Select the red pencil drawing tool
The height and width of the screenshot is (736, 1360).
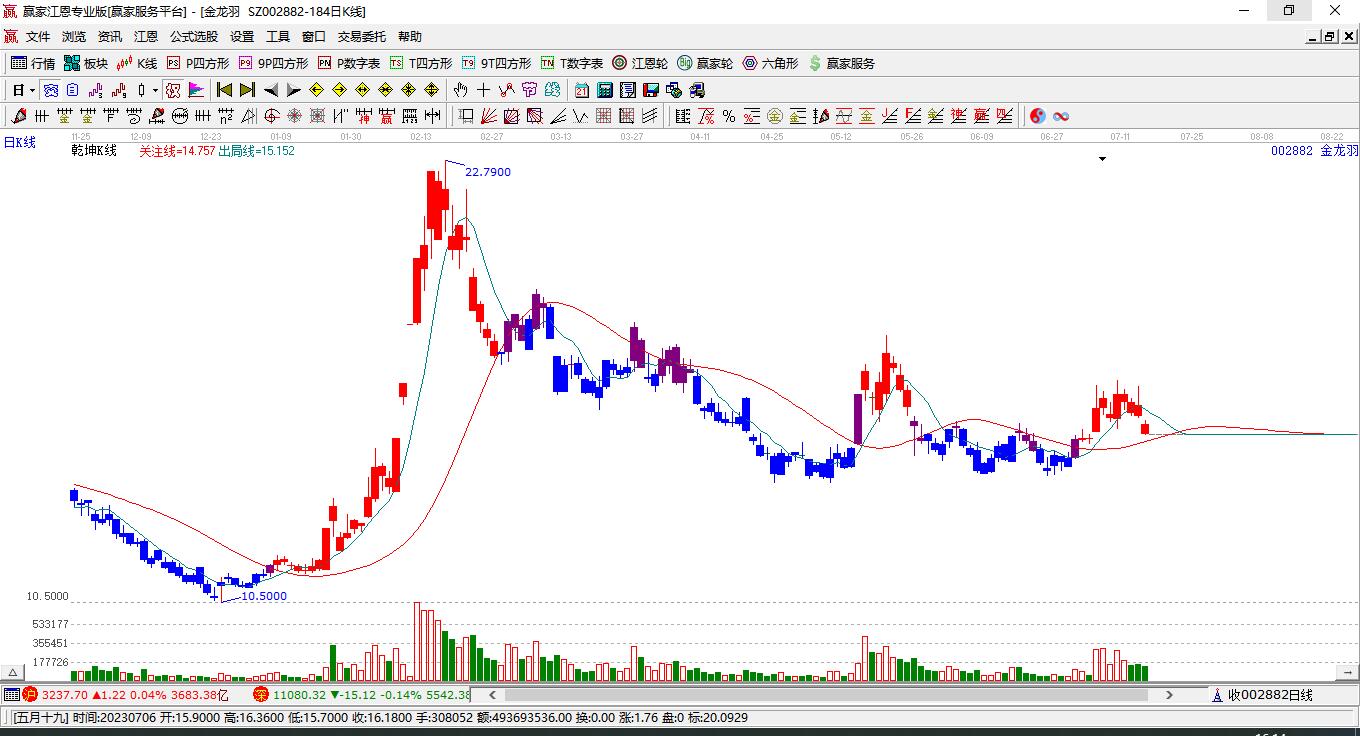click(x=19, y=116)
